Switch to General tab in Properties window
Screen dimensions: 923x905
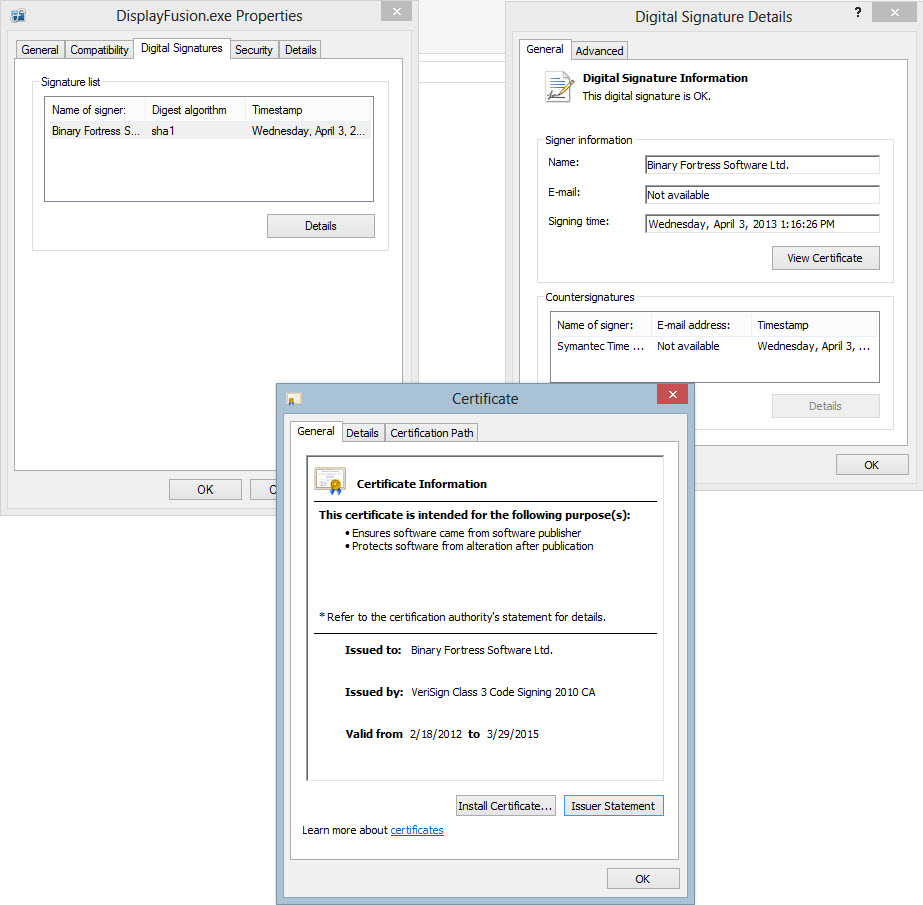(40, 50)
